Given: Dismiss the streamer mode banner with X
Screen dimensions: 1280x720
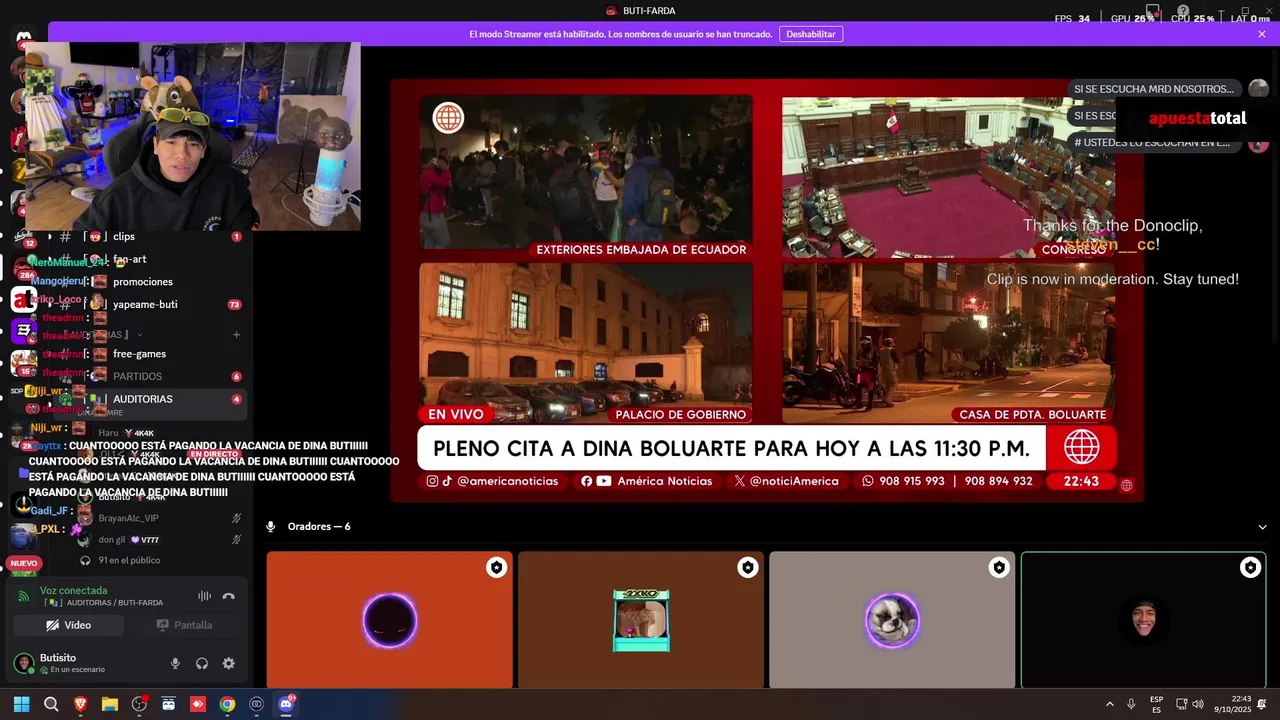Looking at the screenshot, I should click(x=1262, y=34).
